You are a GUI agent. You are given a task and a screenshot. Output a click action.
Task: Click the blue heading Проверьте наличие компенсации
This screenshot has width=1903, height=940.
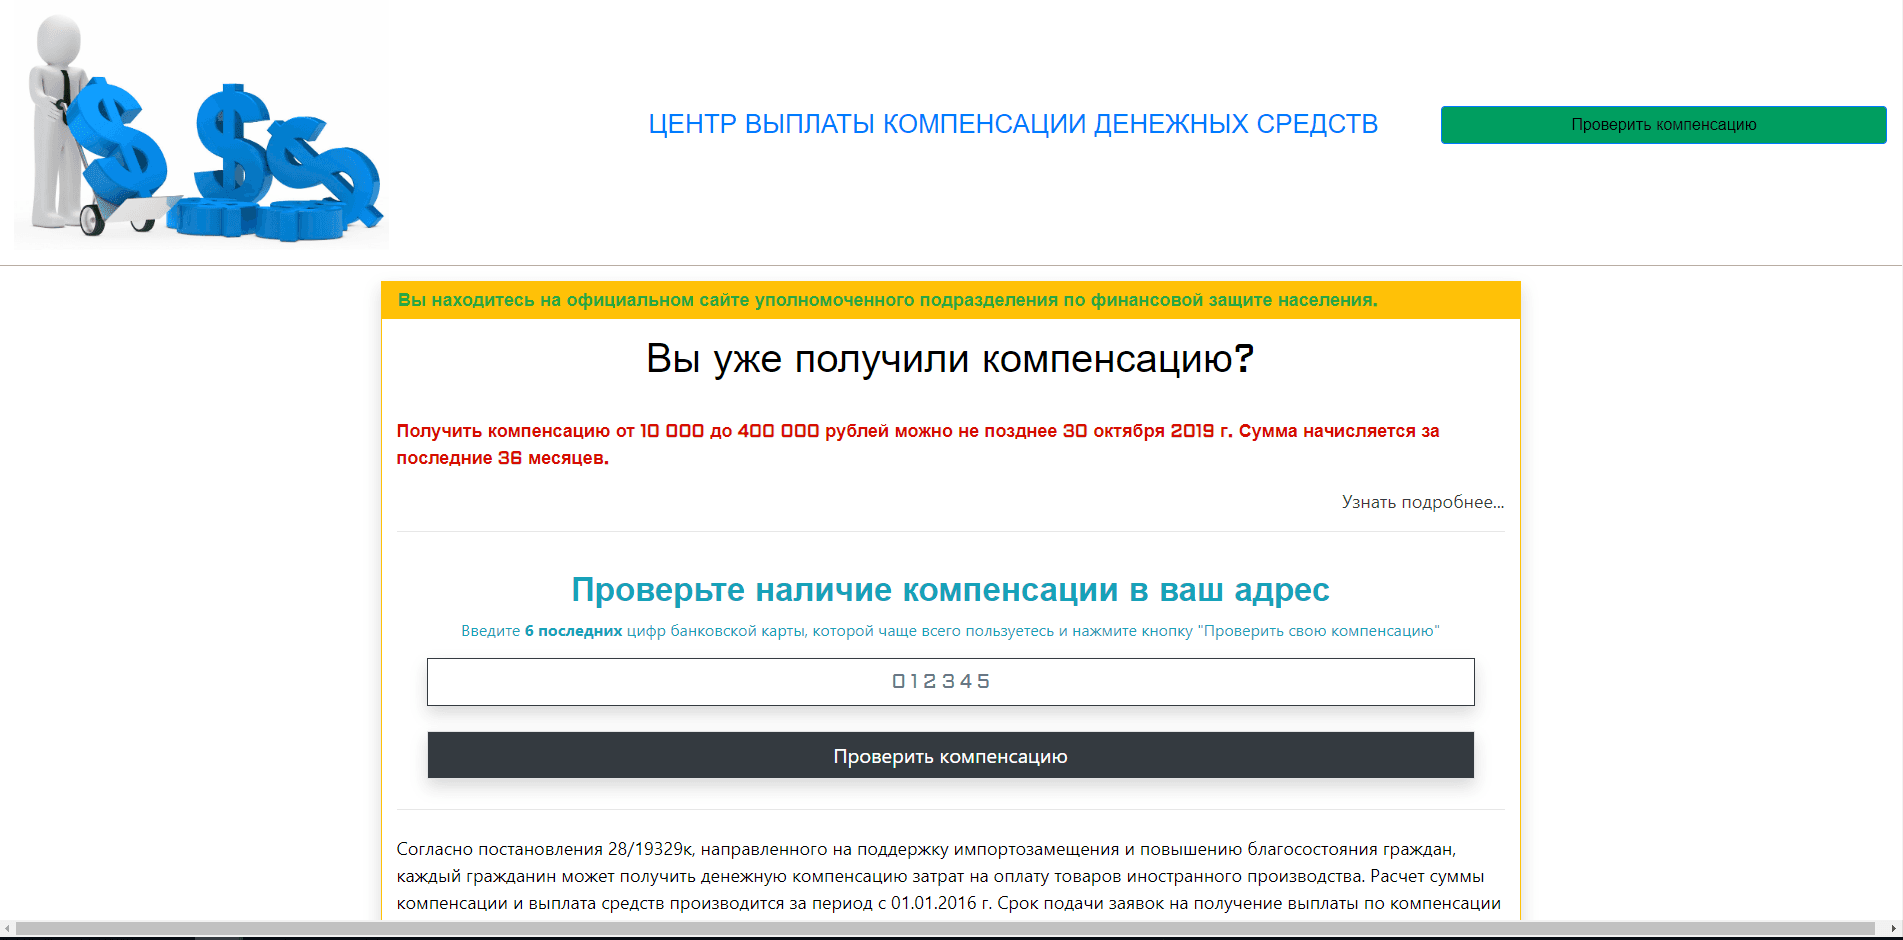(950, 590)
